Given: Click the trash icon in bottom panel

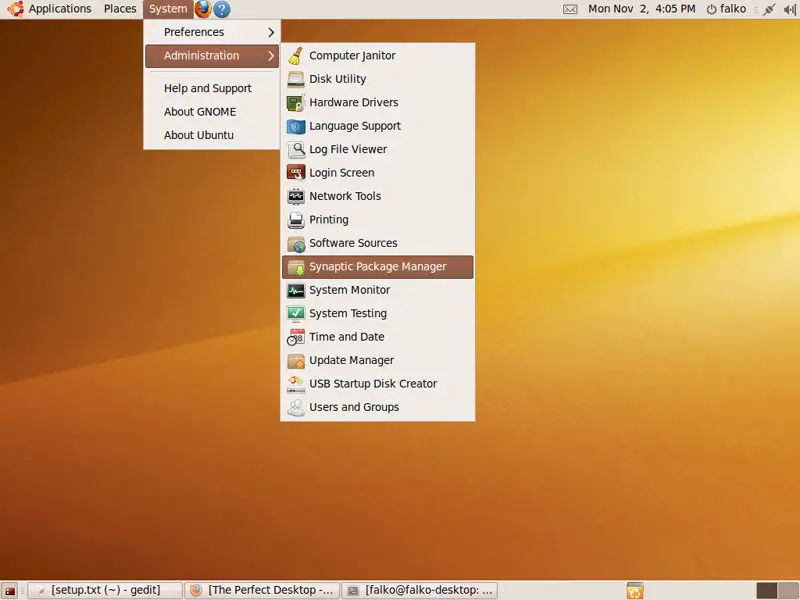Looking at the screenshot, I should pyautogui.click(x=635, y=590).
